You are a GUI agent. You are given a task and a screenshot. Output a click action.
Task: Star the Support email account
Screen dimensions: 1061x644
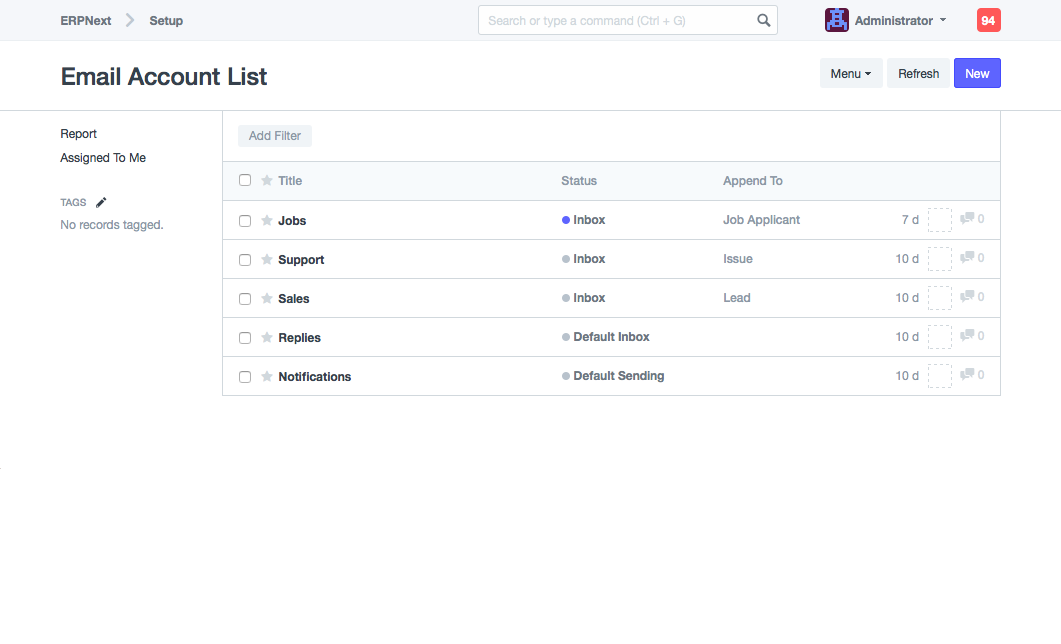pos(267,259)
